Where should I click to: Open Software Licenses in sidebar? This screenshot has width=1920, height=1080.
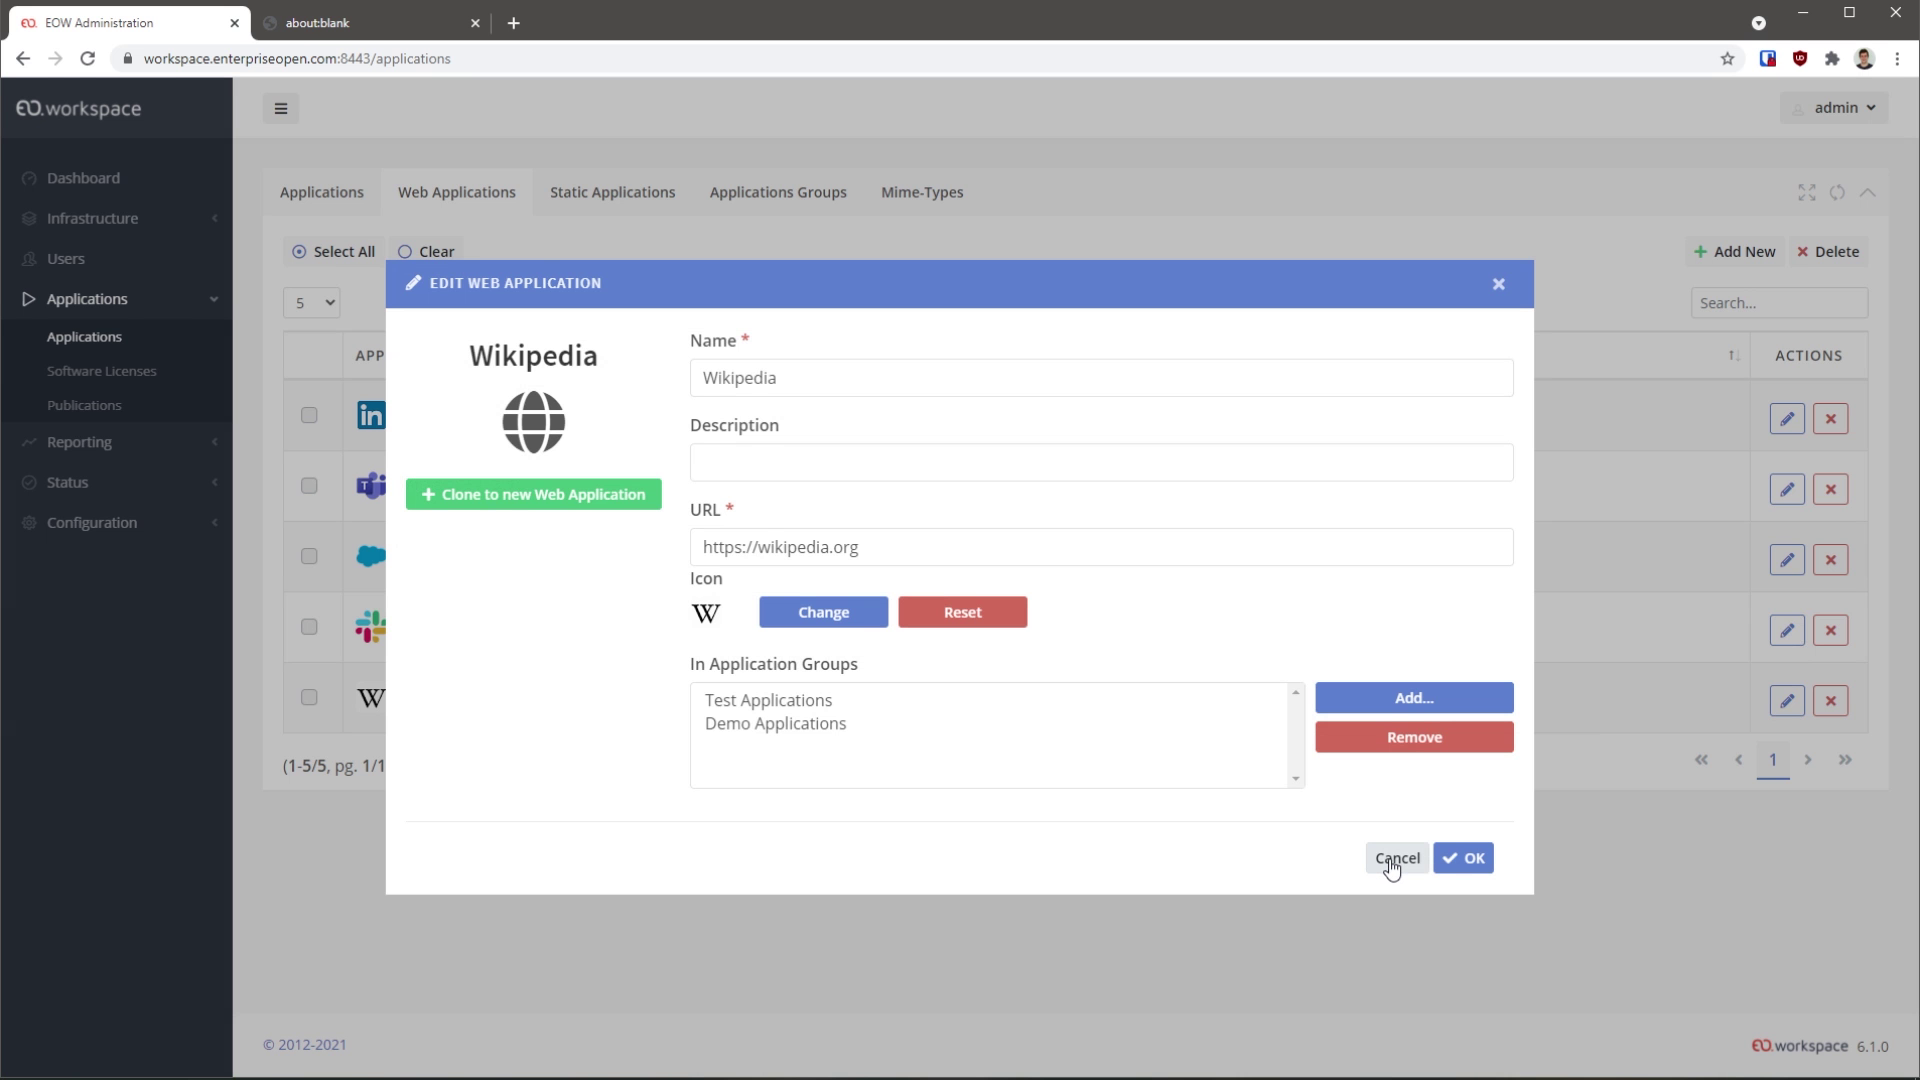101,371
